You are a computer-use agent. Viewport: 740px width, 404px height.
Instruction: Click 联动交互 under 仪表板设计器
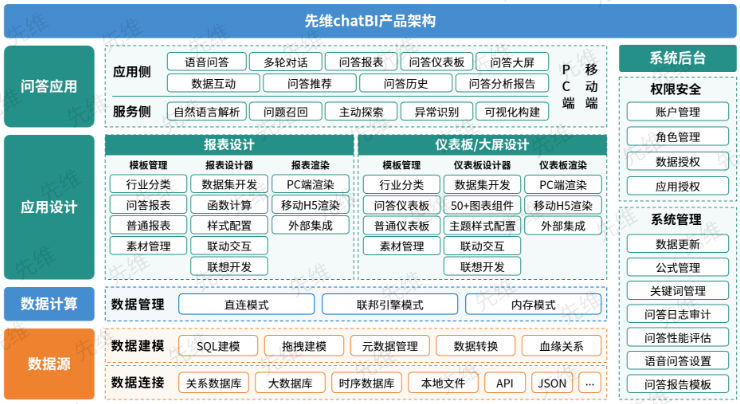click(482, 246)
